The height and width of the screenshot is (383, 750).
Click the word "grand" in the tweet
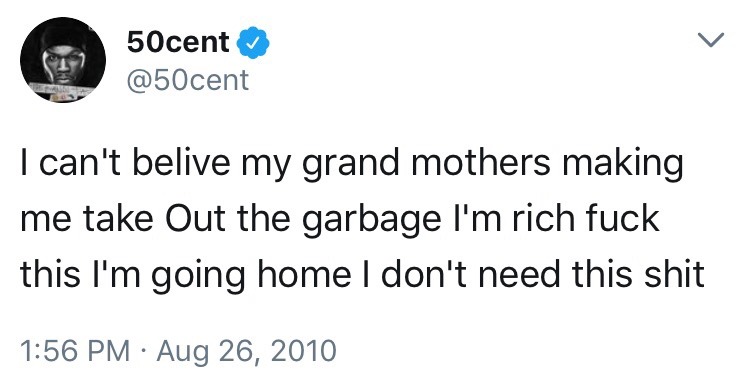click(352, 165)
